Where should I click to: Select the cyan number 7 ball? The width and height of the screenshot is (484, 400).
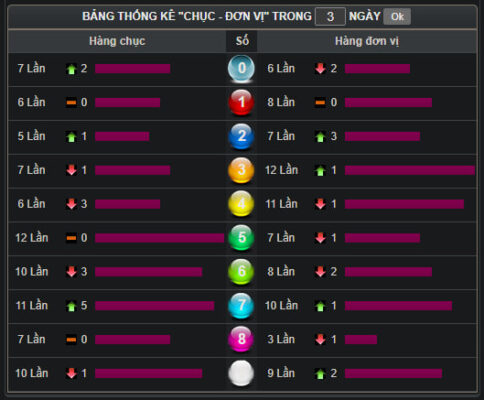(241, 306)
